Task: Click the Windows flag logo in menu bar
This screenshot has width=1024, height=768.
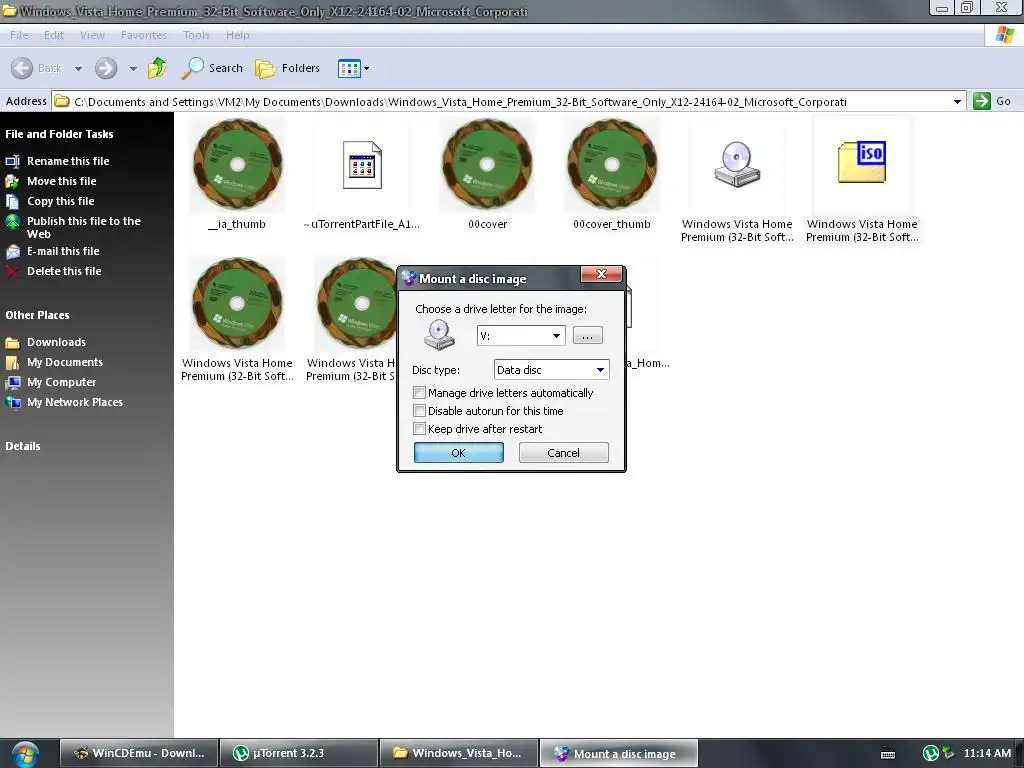Action: click(1004, 35)
